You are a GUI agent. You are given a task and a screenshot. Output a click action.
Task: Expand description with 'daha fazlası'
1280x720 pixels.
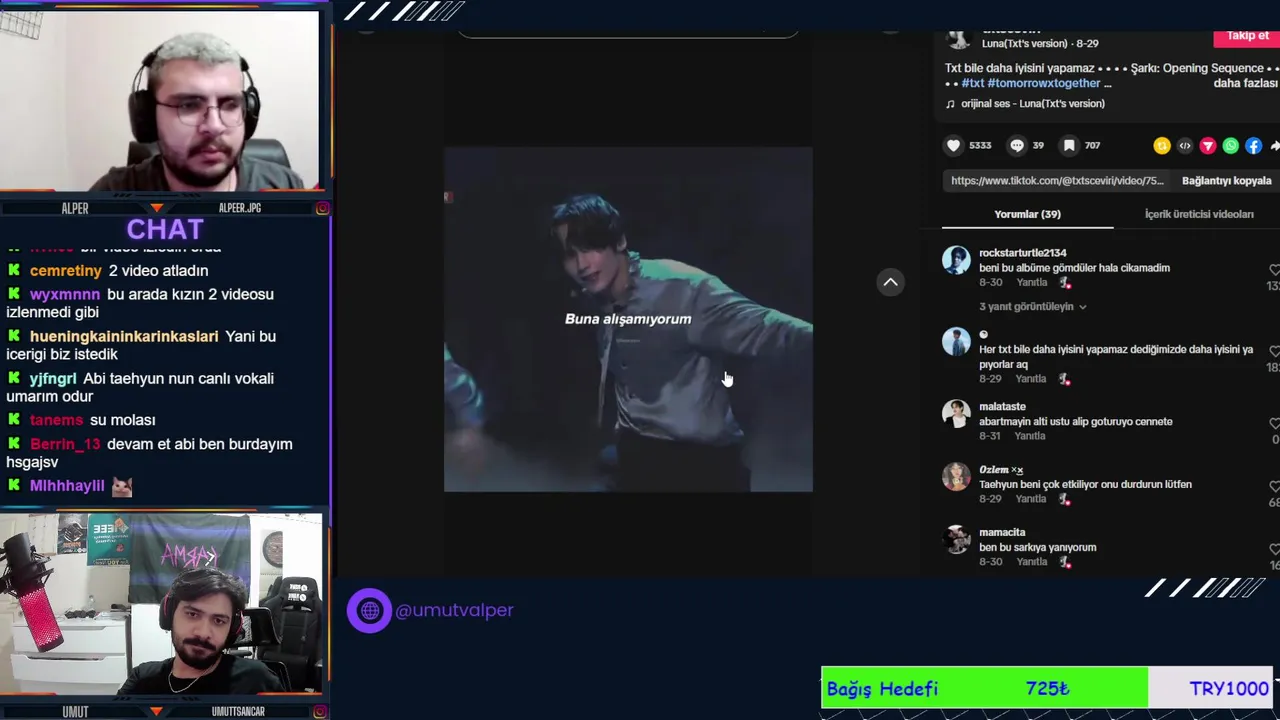click(x=1246, y=84)
